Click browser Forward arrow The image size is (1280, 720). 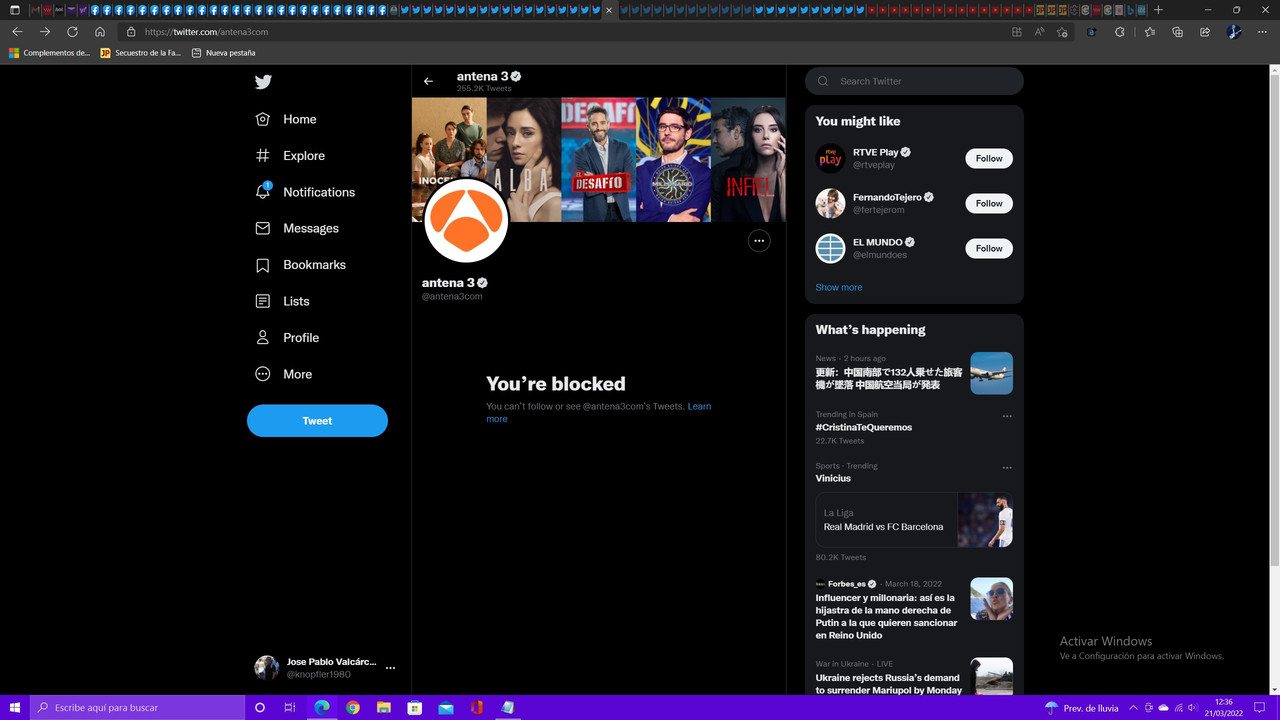tap(45, 32)
